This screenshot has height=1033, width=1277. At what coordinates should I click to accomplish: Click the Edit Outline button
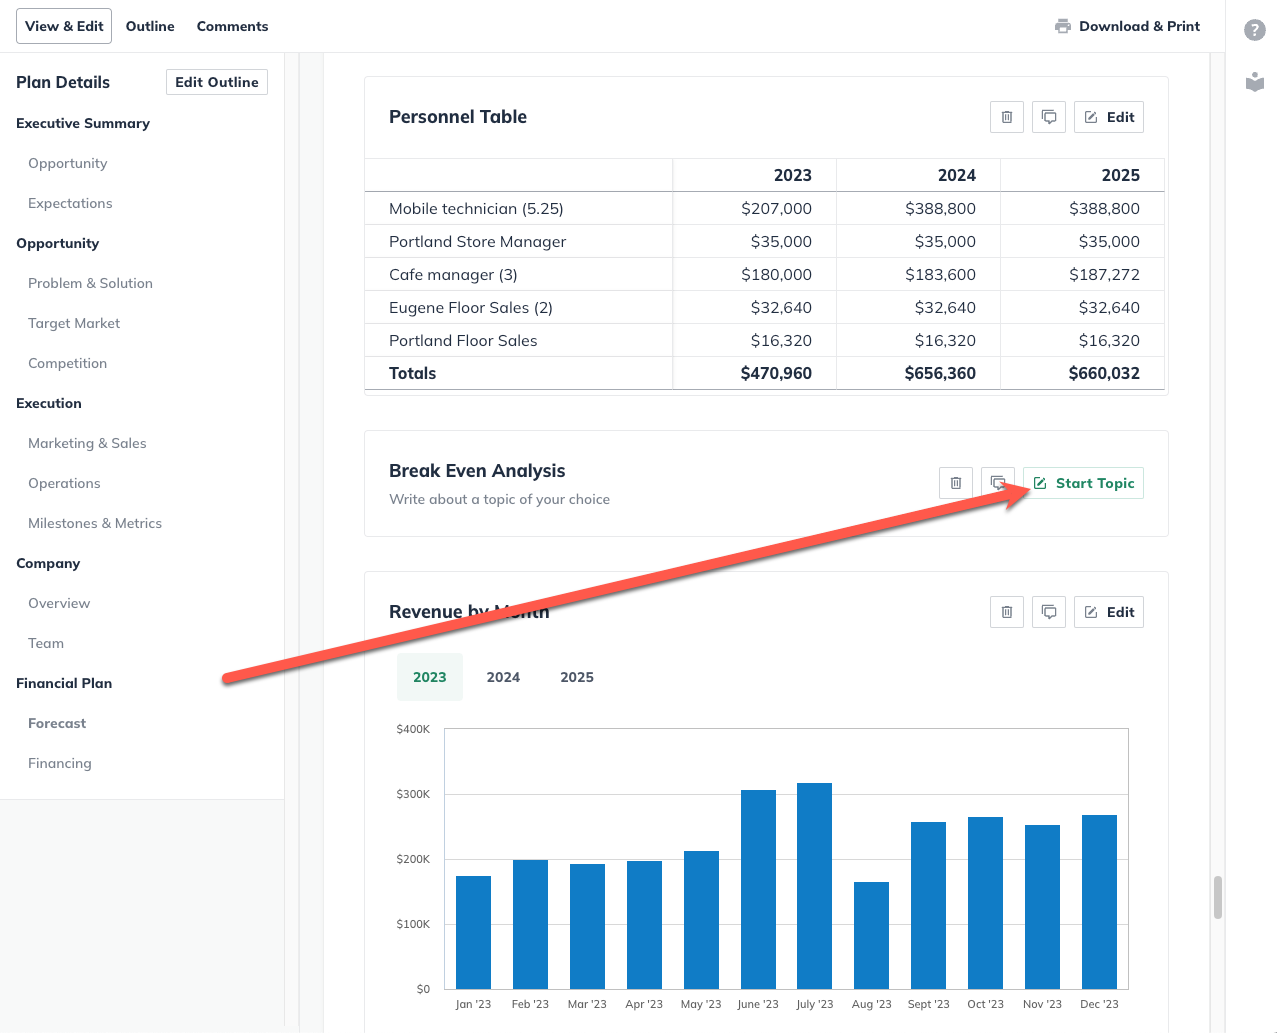(217, 82)
